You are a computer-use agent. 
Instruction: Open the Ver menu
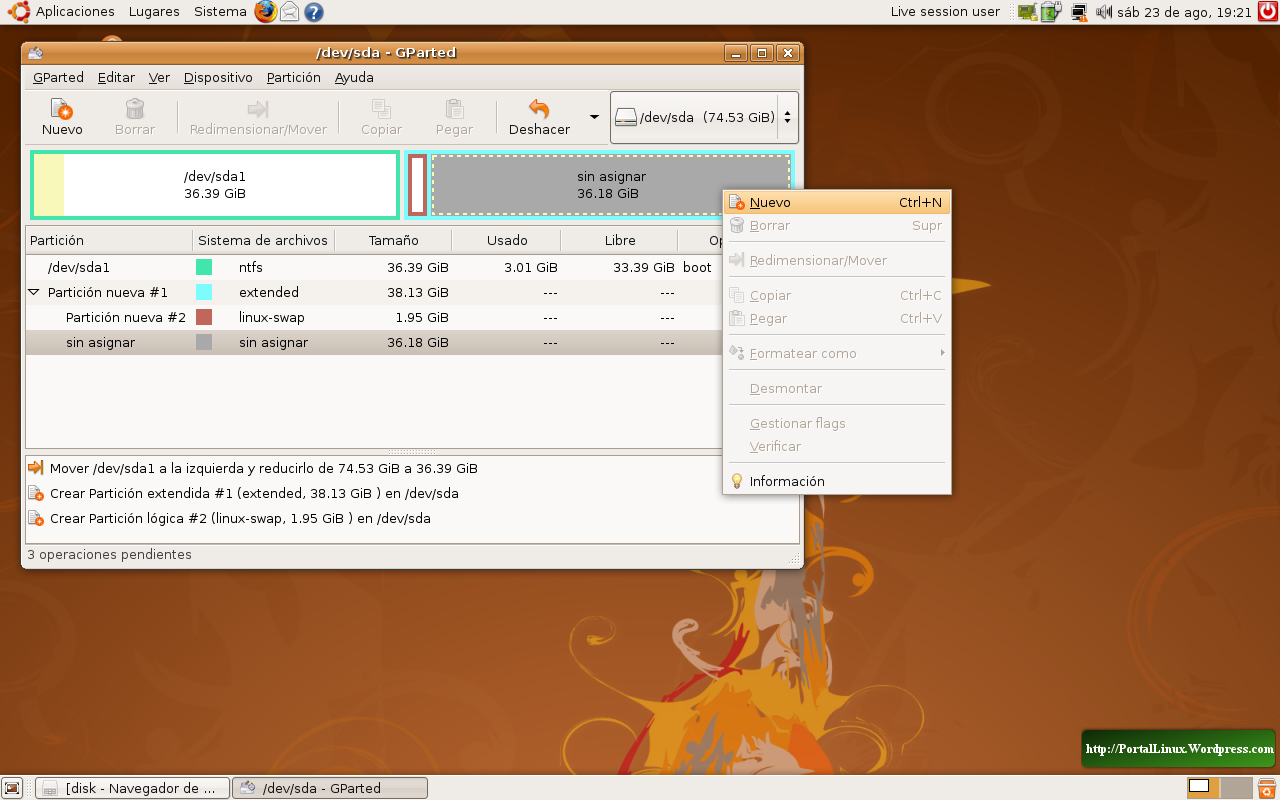159,77
